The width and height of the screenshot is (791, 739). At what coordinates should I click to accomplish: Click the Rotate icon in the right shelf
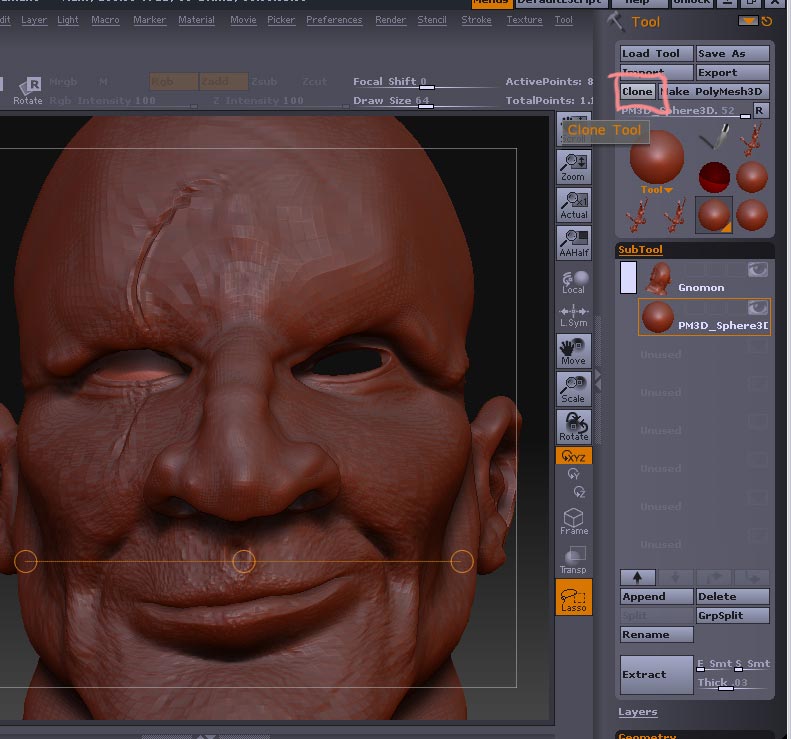(574, 426)
